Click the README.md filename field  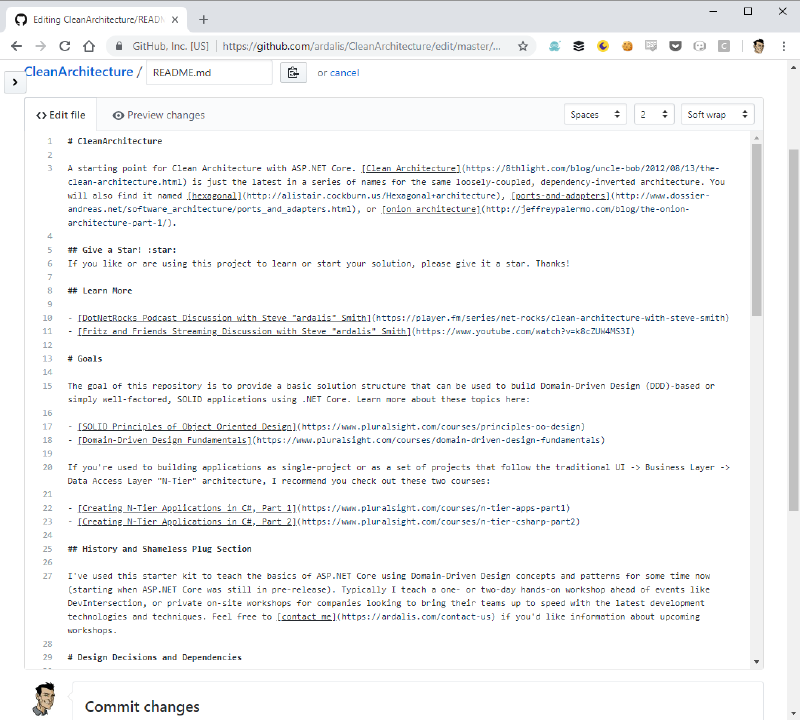click(209, 72)
